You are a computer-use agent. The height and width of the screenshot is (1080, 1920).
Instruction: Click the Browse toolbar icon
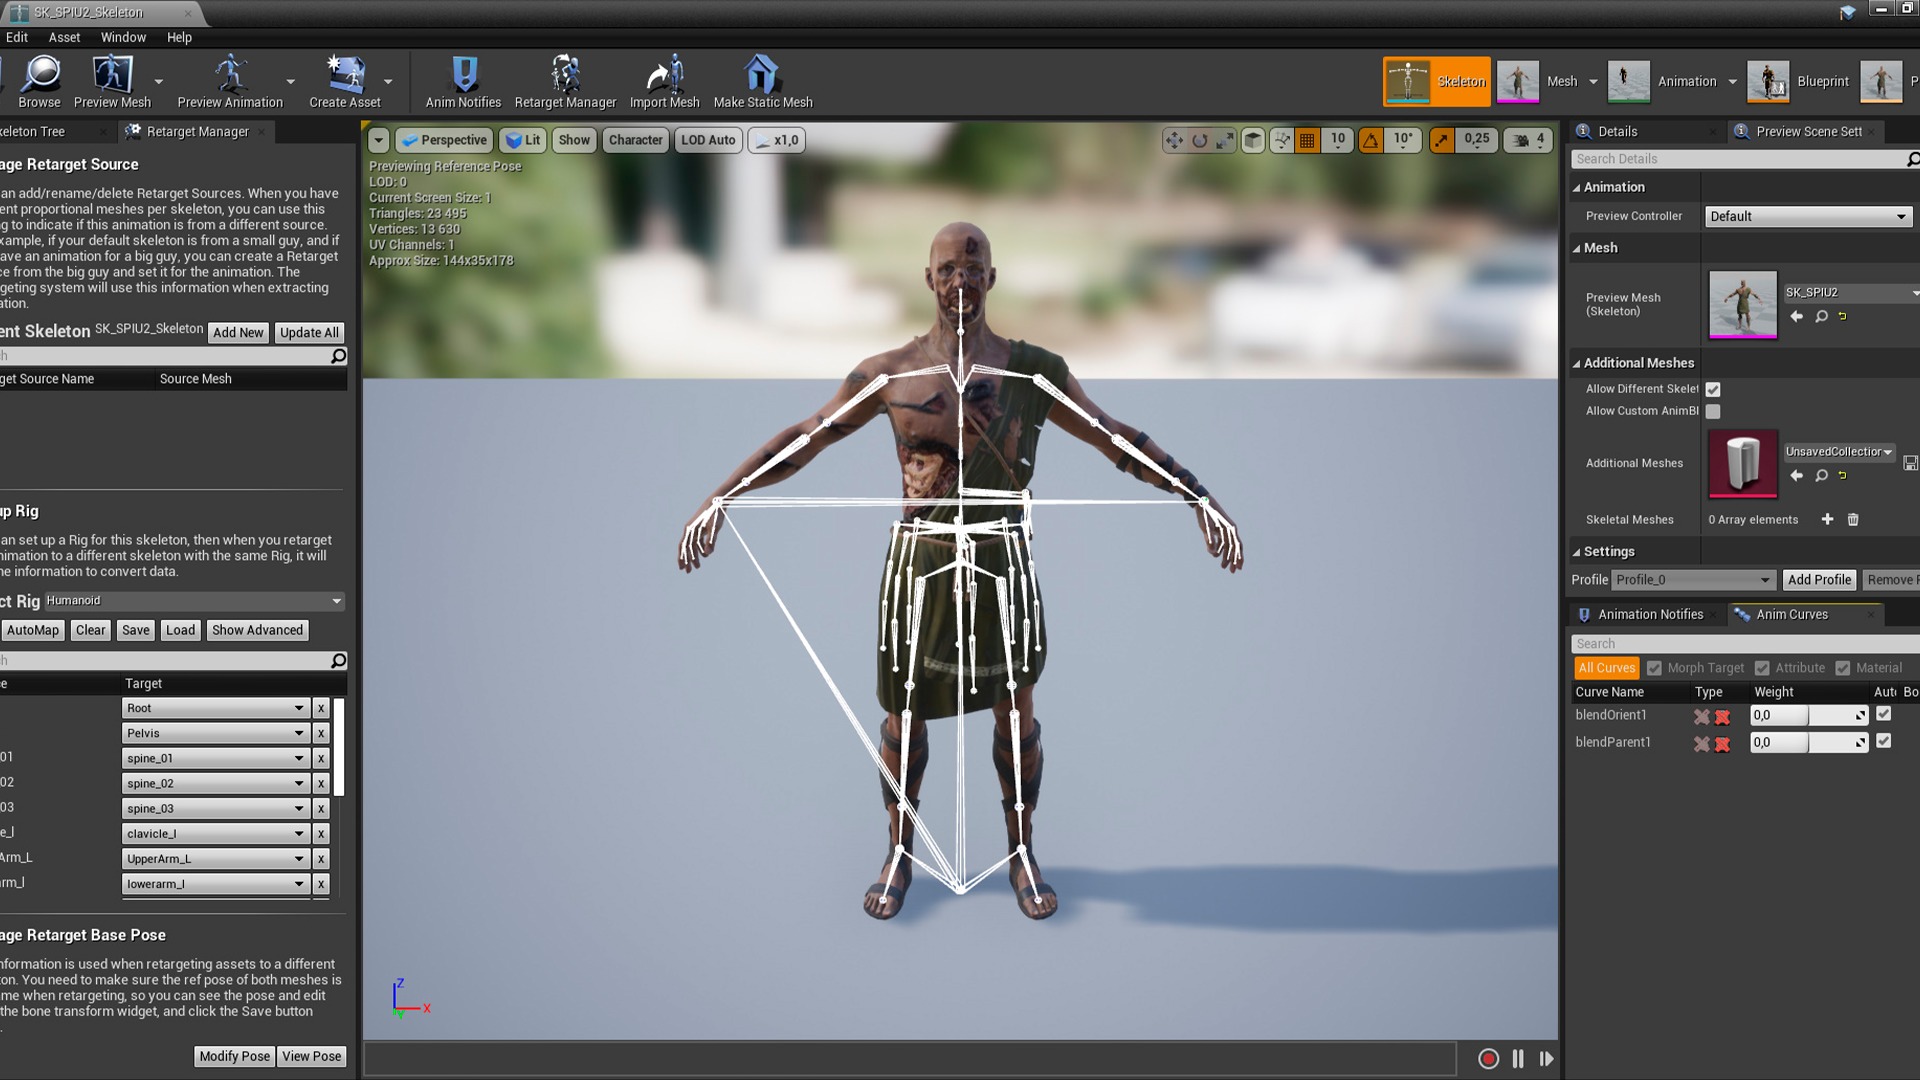point(40,81)
